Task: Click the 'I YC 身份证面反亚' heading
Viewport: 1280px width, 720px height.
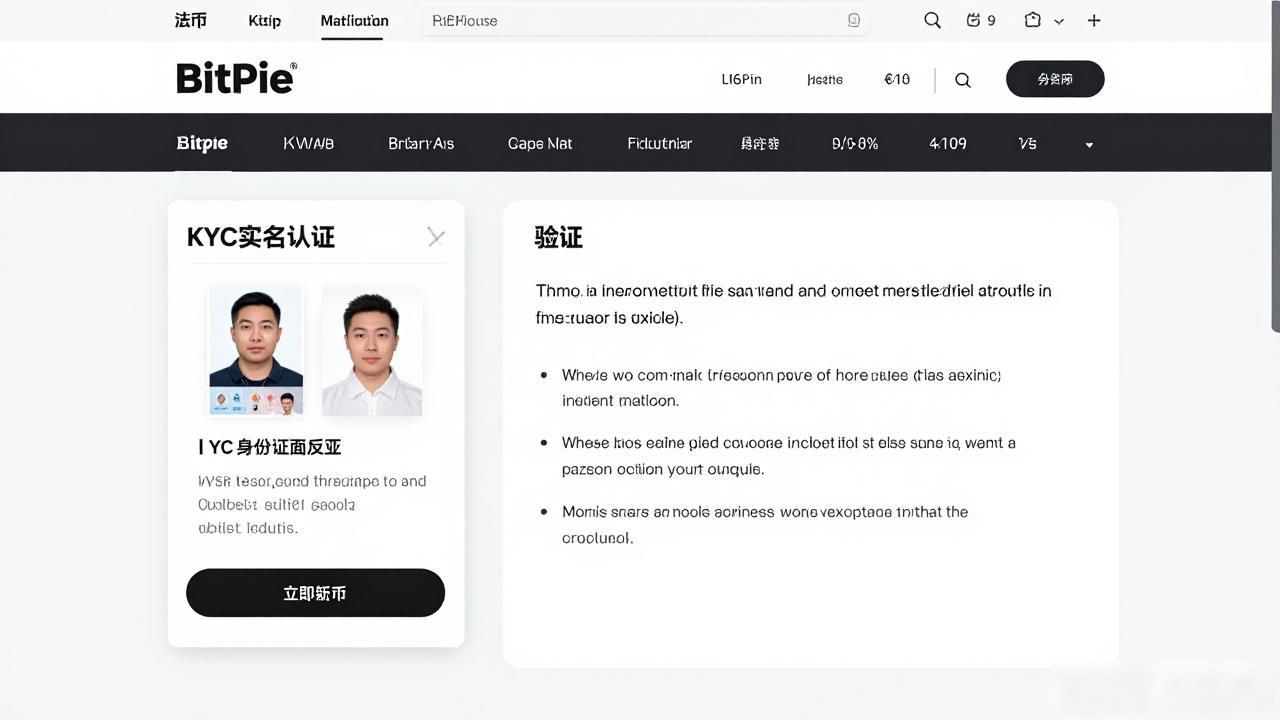Action: [x=270, y=447]
